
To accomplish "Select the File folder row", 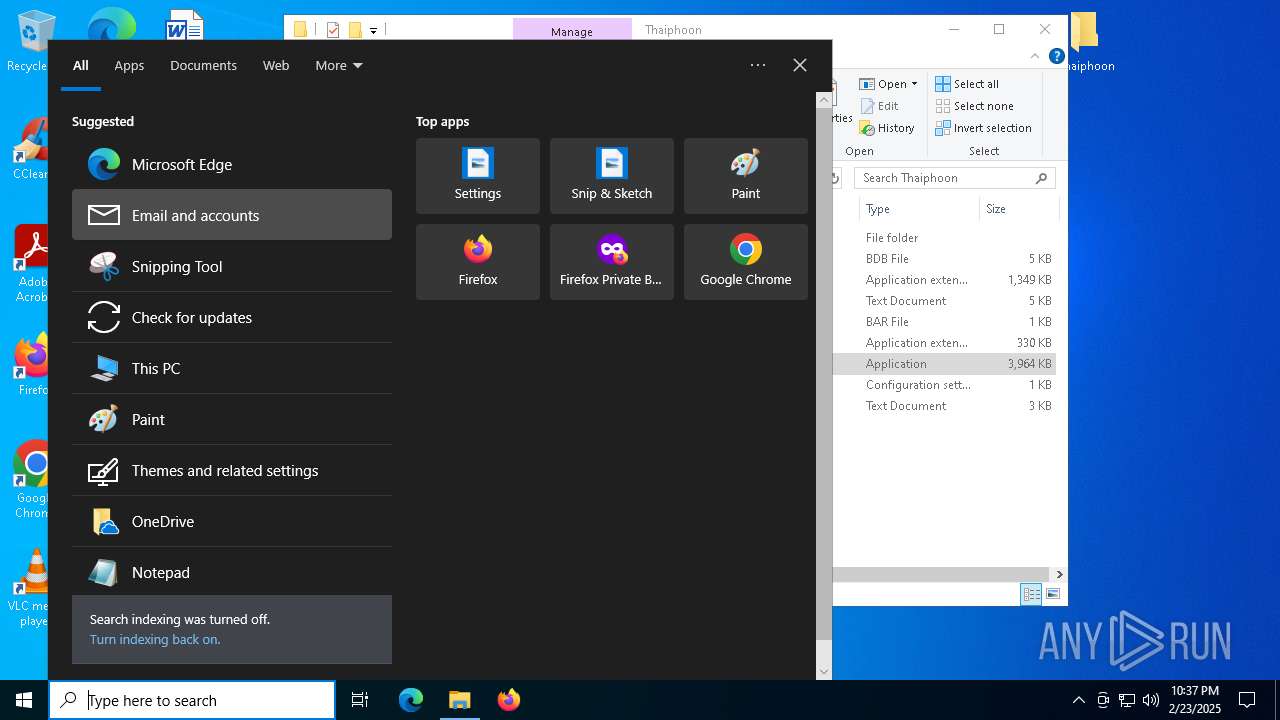I will click(x=946, y=237).
